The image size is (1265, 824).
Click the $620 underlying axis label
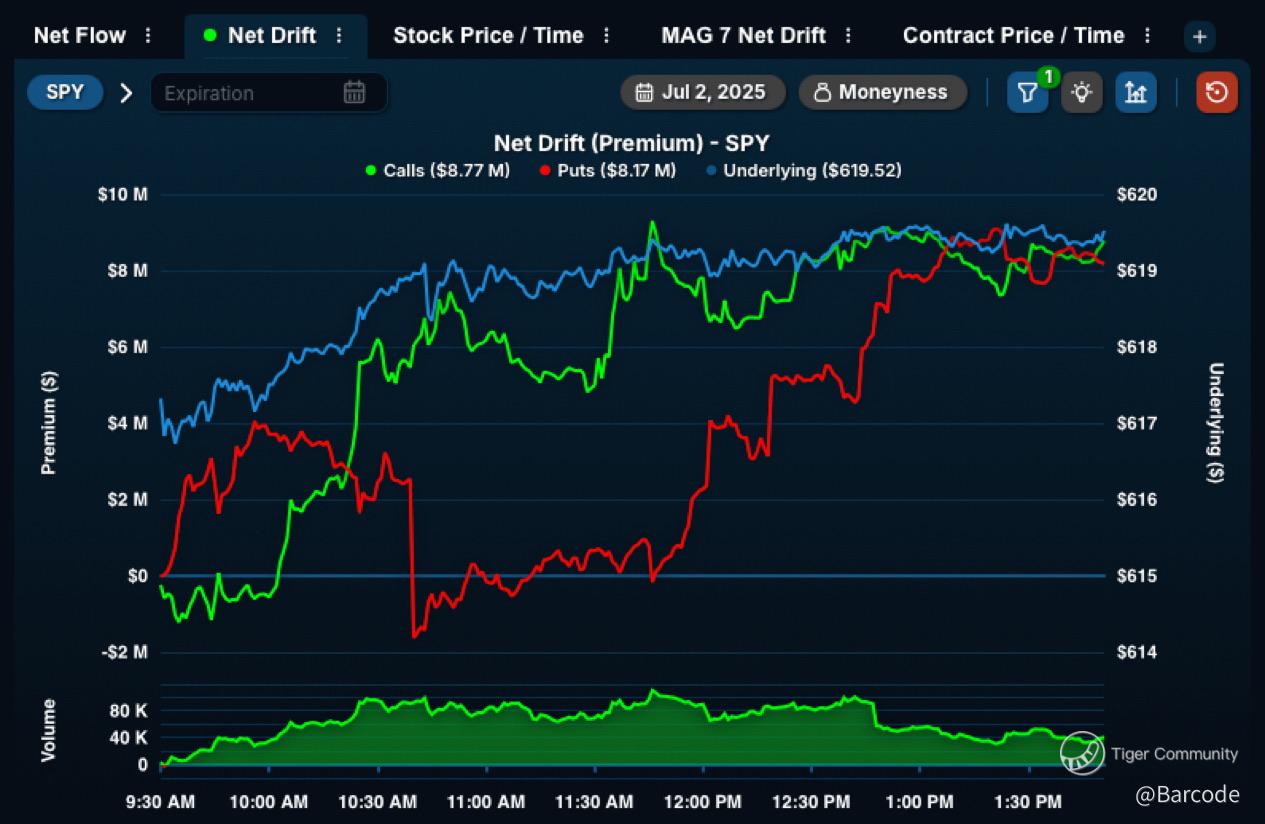point(1136,194)
